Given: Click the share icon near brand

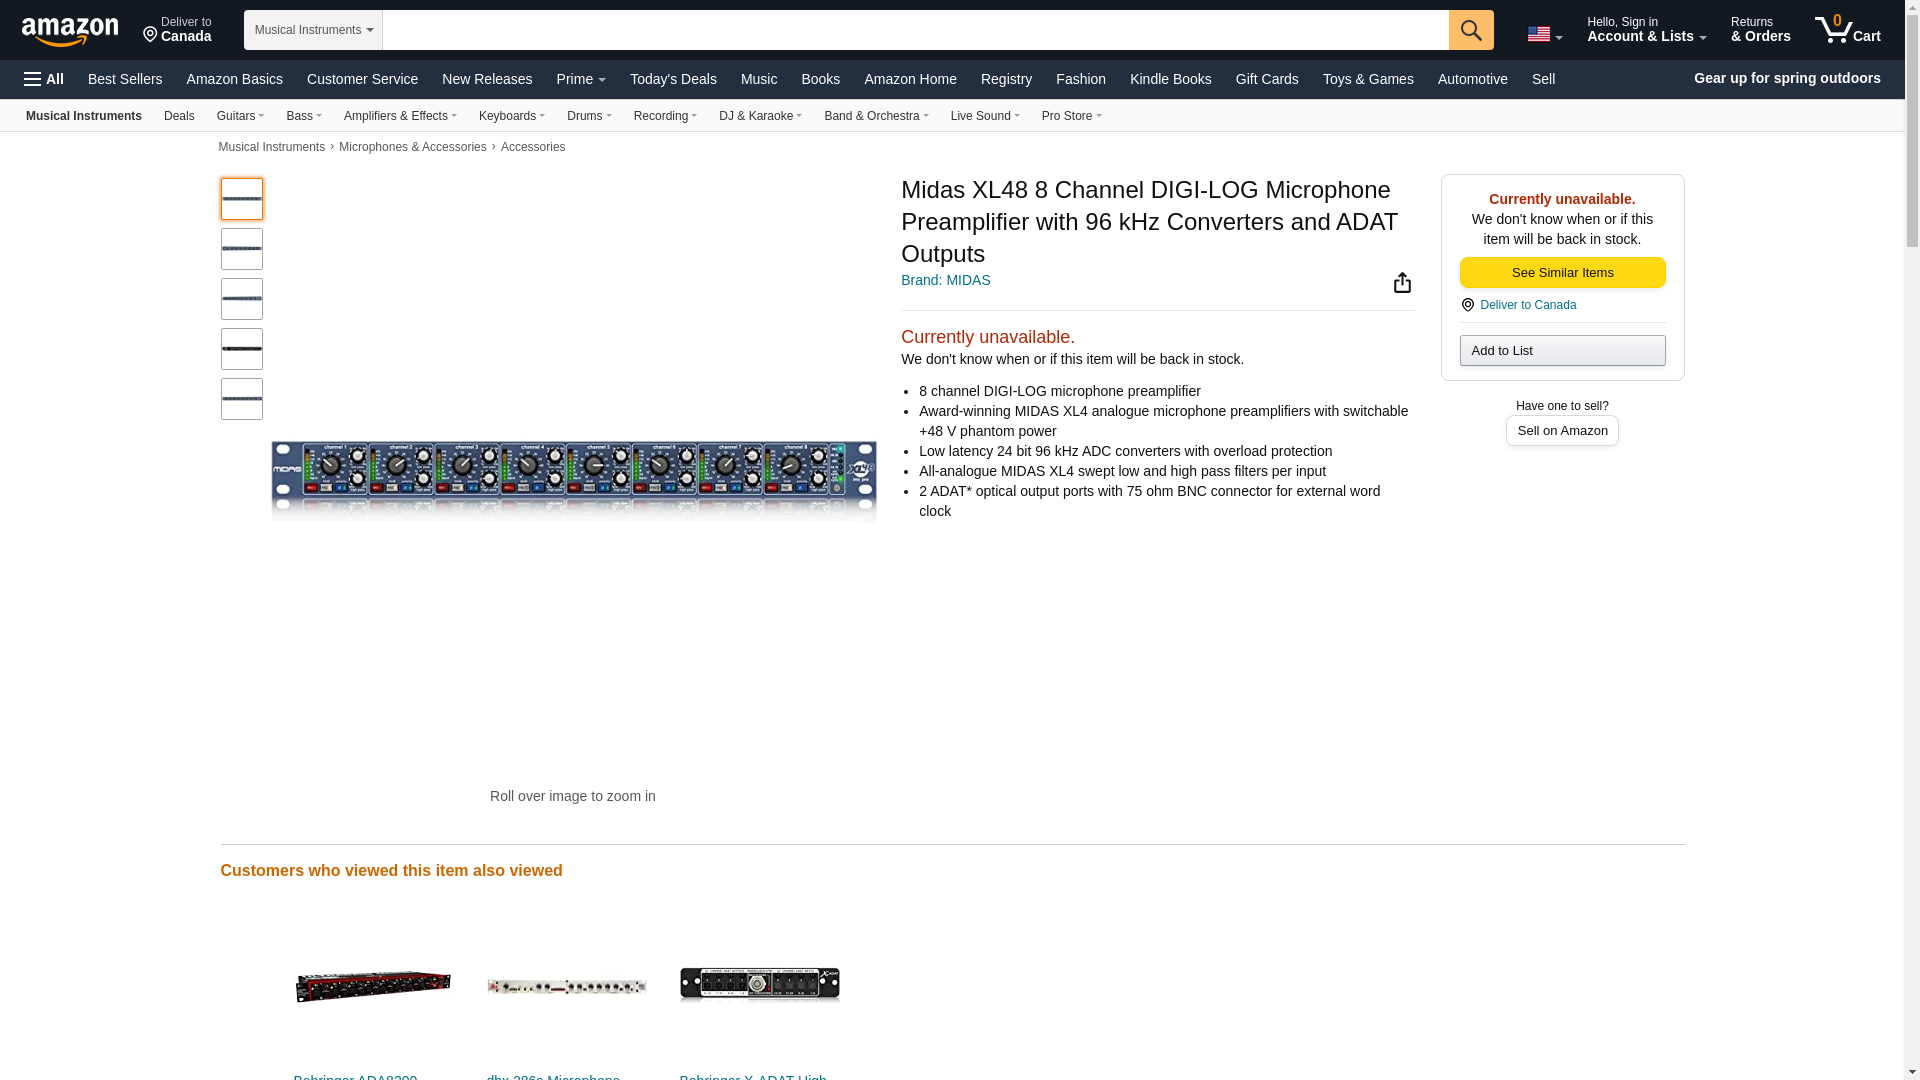Looking at the screenshot, I should pyautogui.click(x=1401, y=283).
